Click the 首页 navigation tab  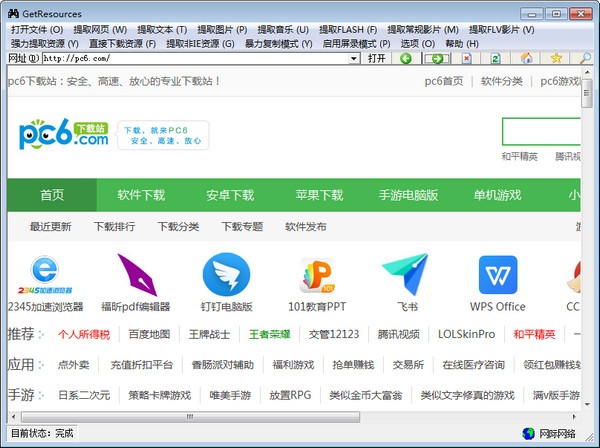pyautogui.click(x=52, y=195)
